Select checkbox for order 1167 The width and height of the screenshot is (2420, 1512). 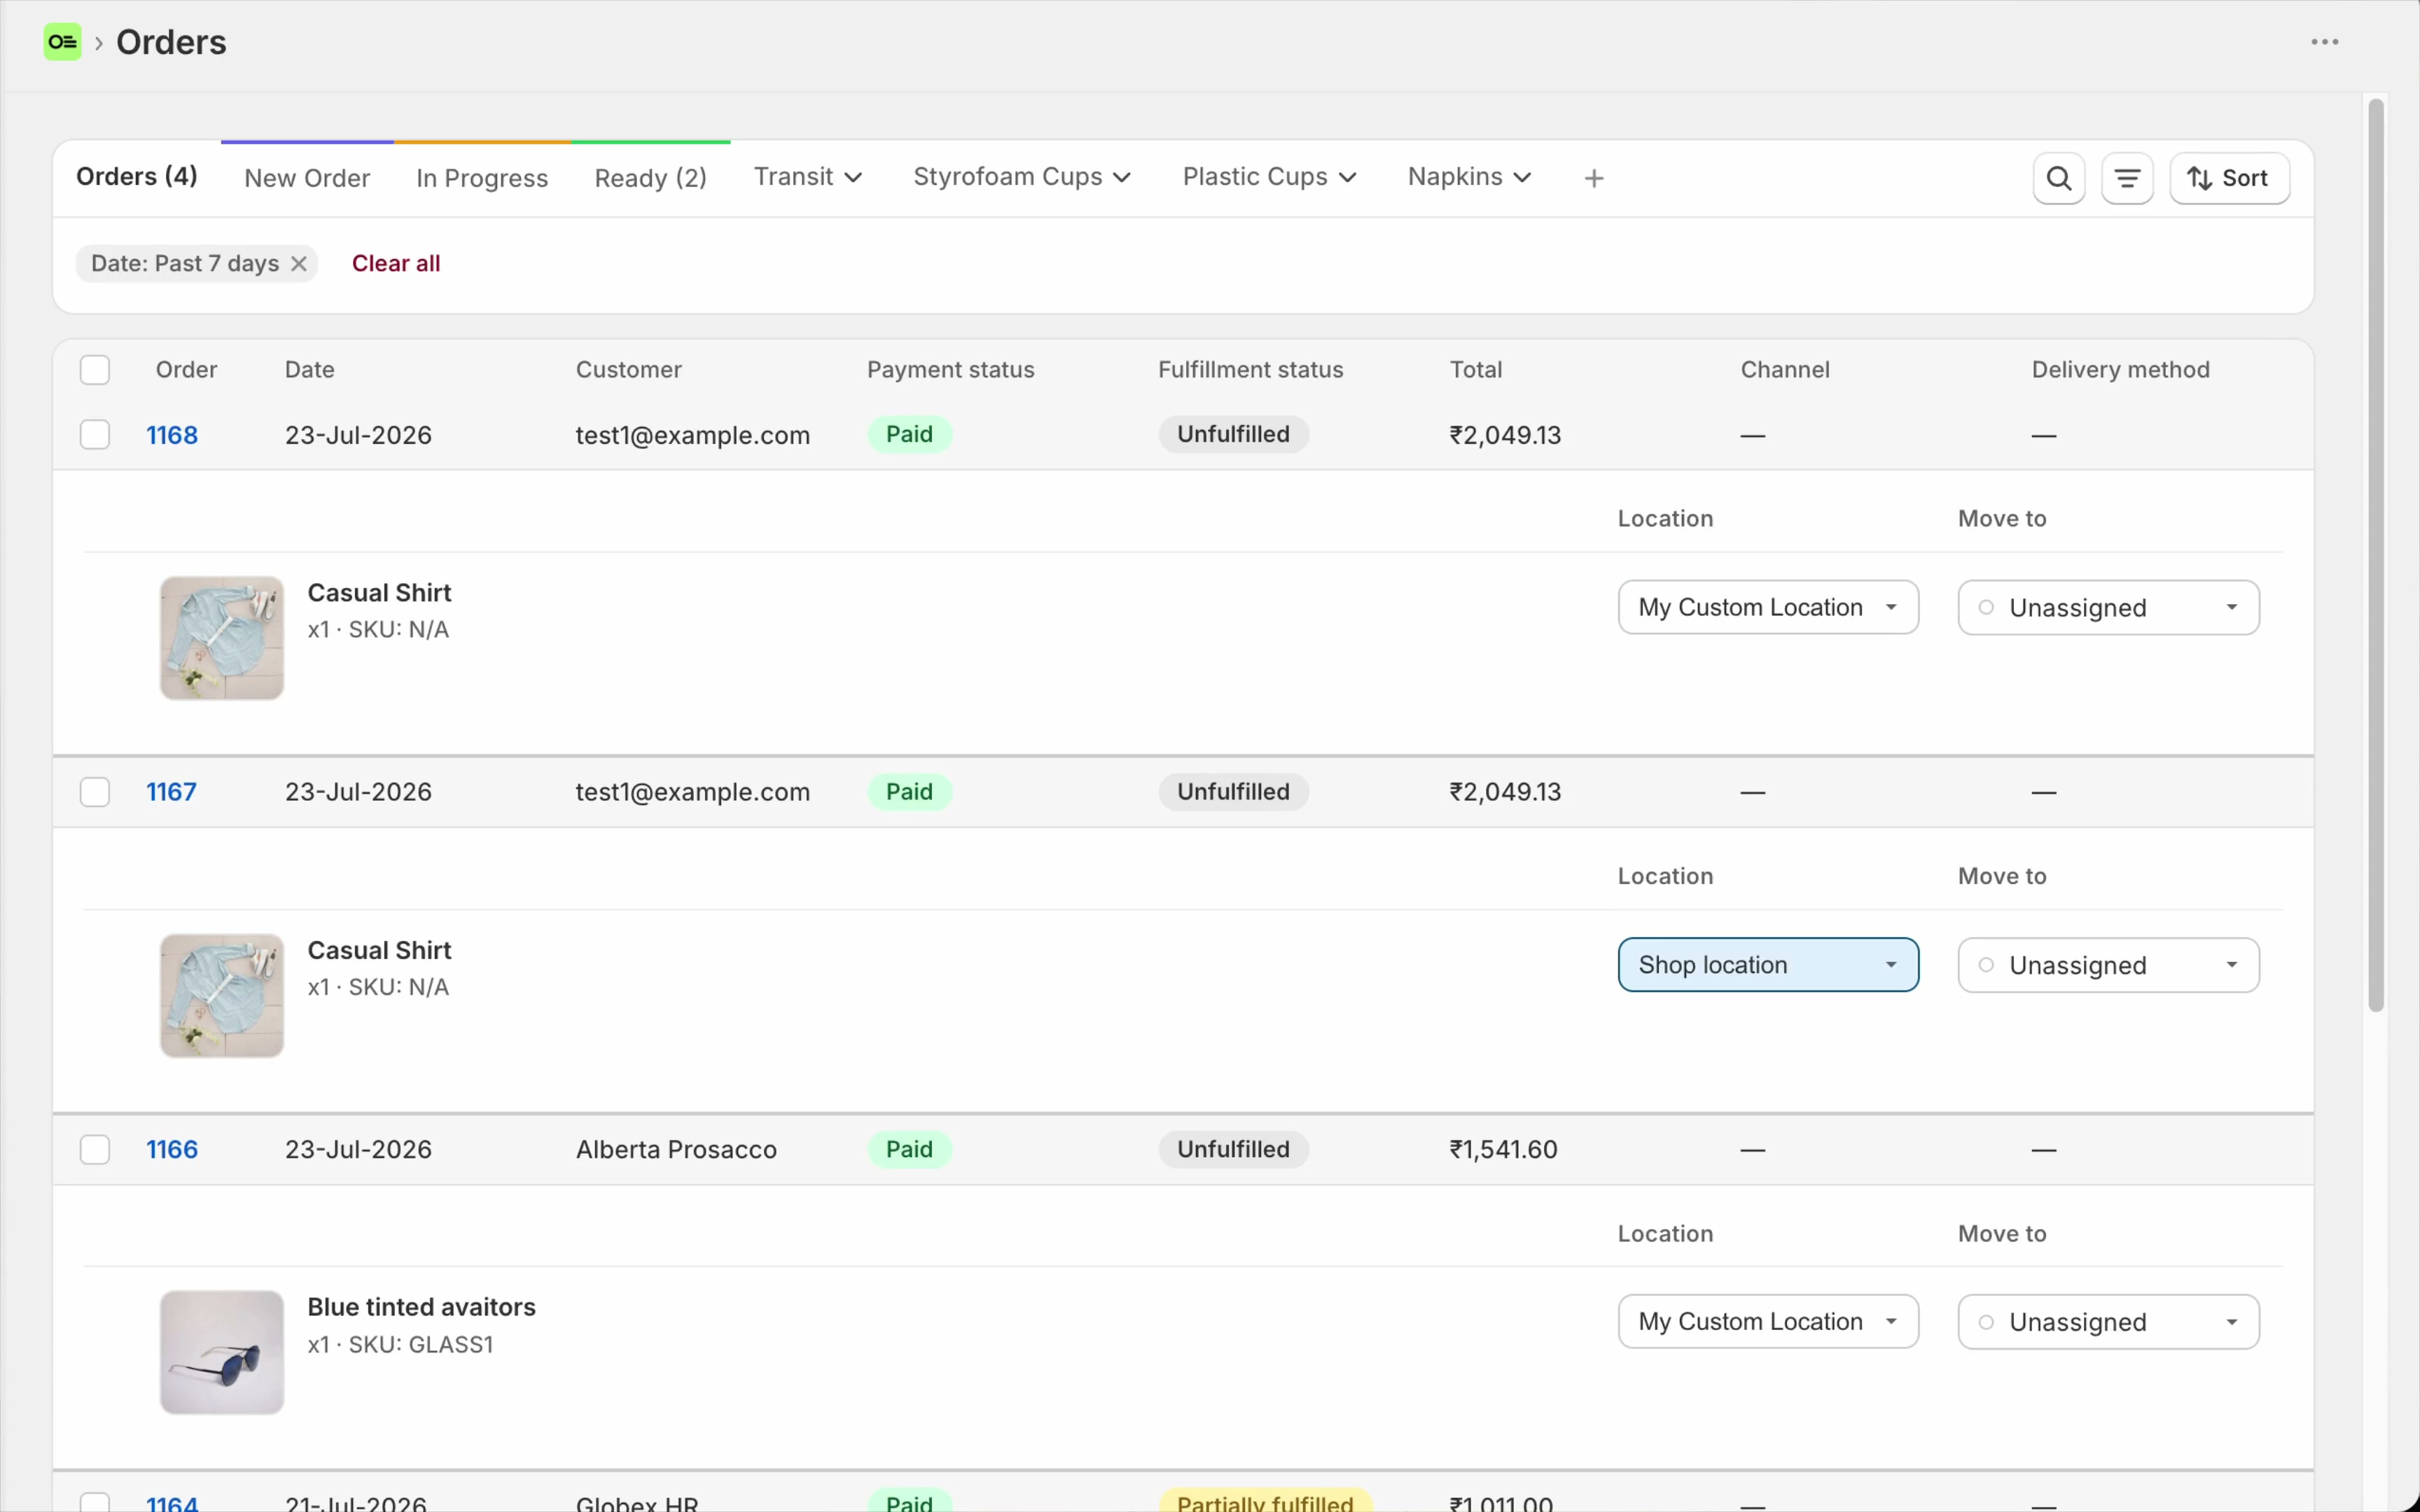[95, 792]
